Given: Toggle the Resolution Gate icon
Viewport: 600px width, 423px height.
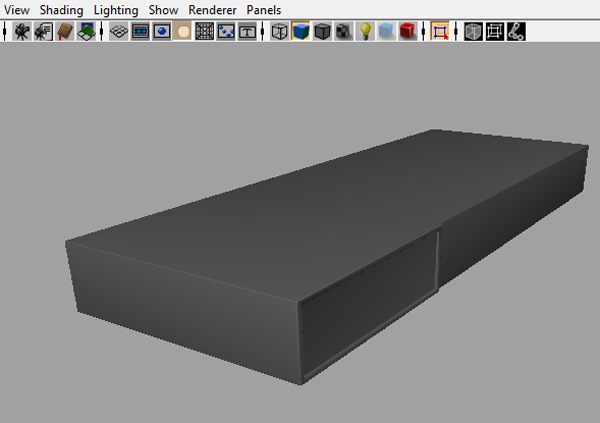Looking at the screenshot, I should tap(161, 31).
